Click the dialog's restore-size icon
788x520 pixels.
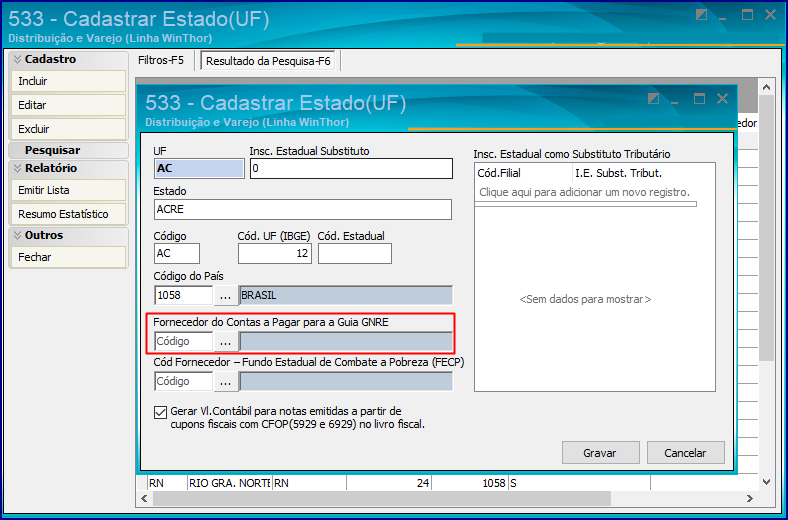click(653, 99)
